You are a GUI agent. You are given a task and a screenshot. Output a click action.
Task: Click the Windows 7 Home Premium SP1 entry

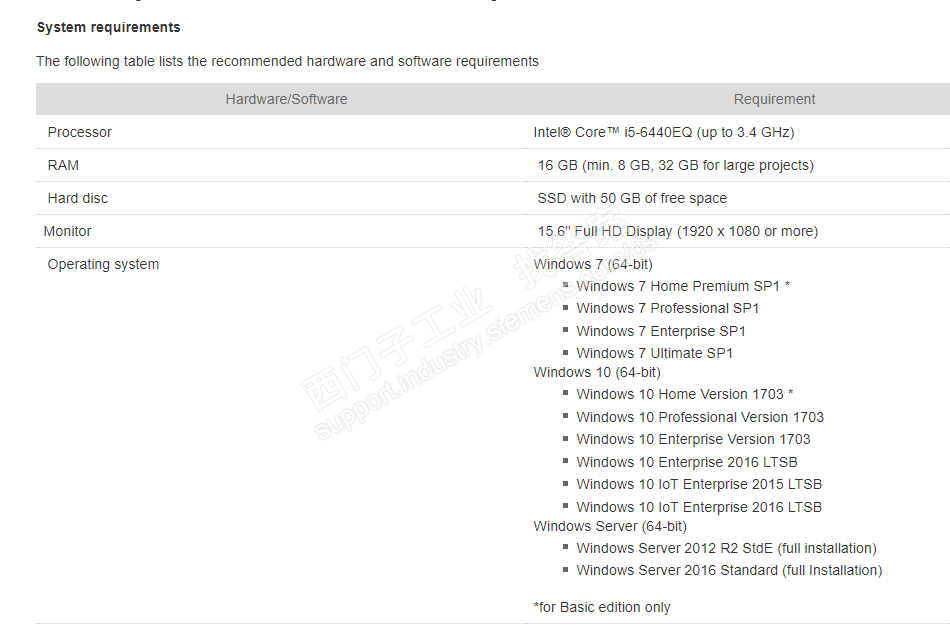click(683, 286)
